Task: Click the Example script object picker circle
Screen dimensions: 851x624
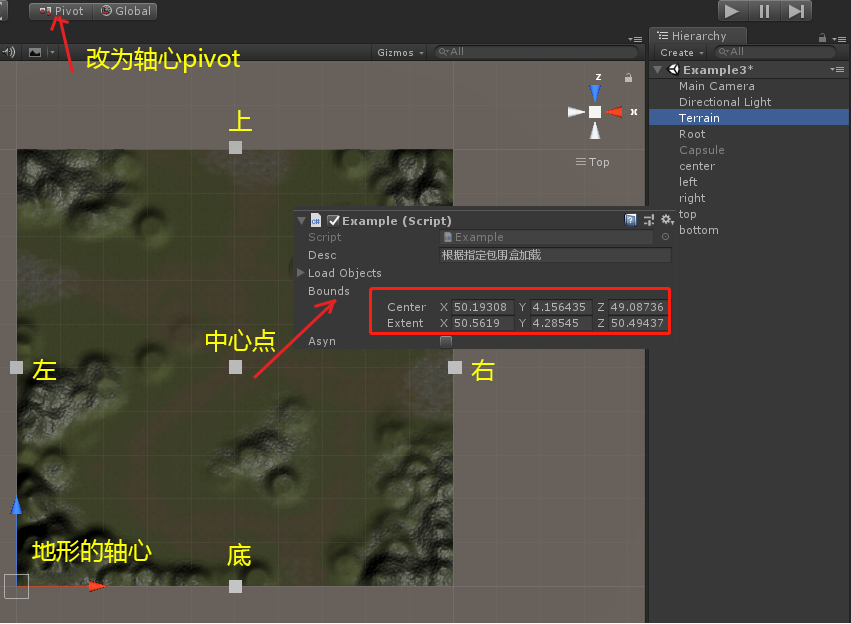Action: (665, 237)
